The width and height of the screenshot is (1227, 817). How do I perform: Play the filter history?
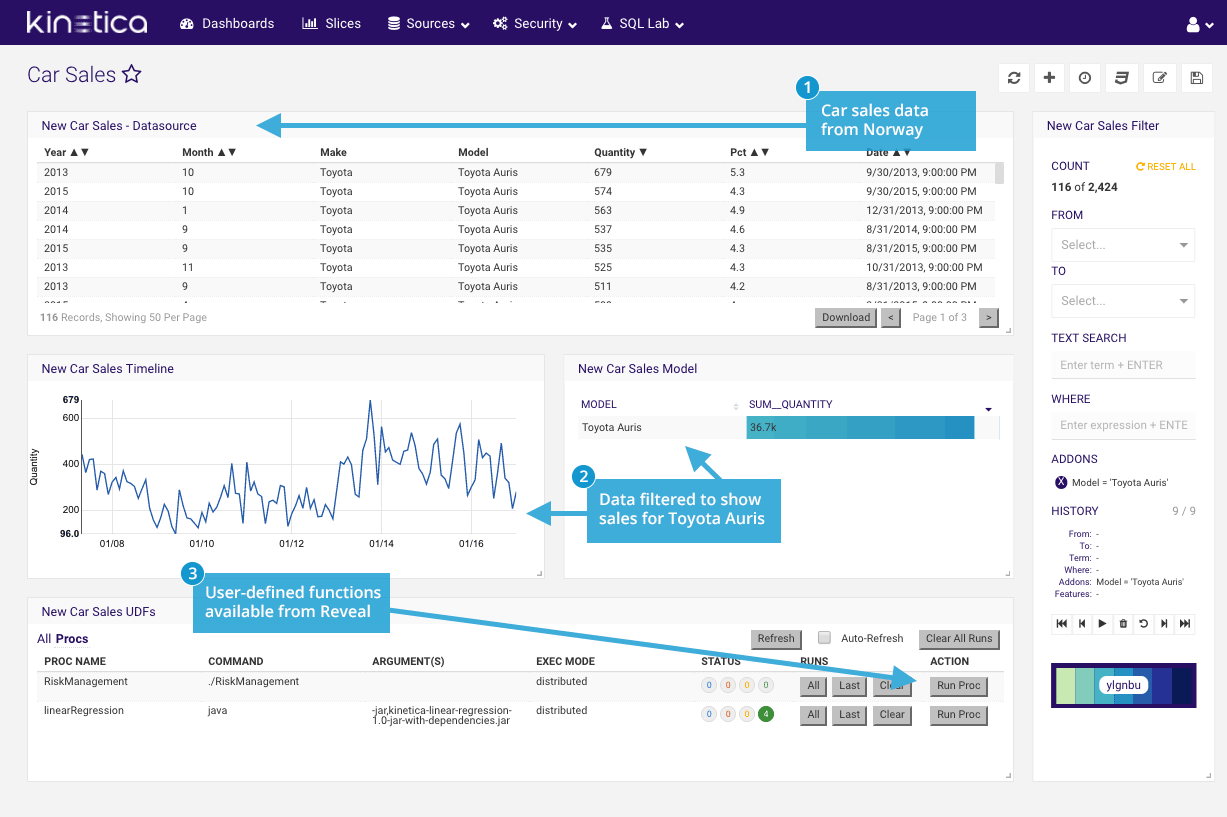(1102, 624)
